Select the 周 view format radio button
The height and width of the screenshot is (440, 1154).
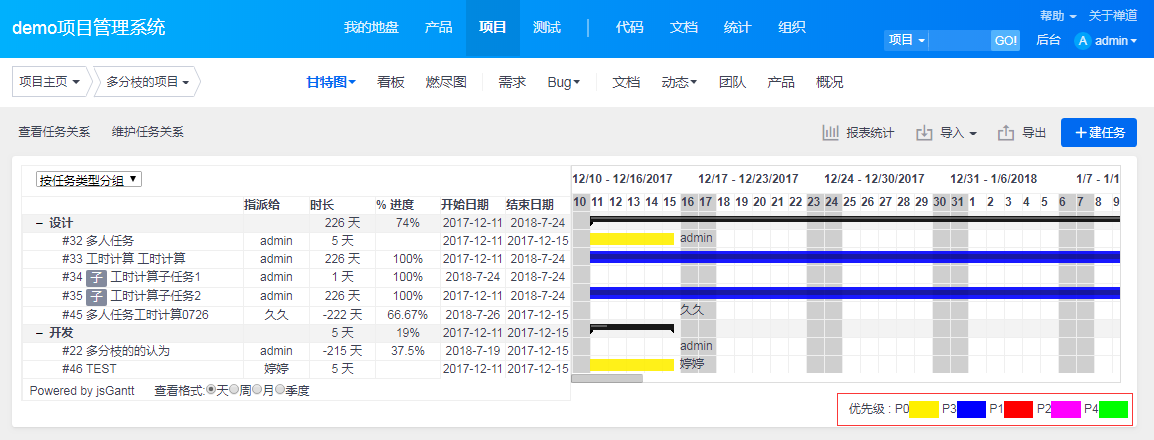[234, 390]
